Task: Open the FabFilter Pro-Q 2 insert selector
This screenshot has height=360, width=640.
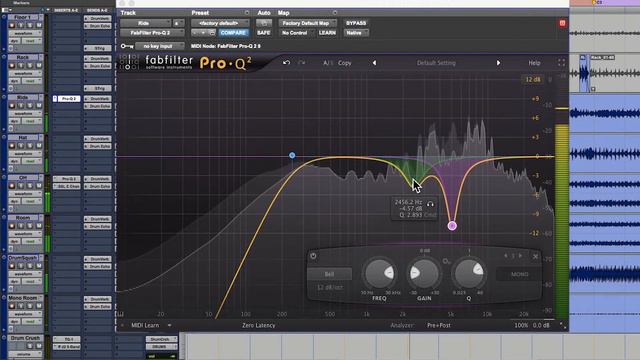Action: coord(152,33)
